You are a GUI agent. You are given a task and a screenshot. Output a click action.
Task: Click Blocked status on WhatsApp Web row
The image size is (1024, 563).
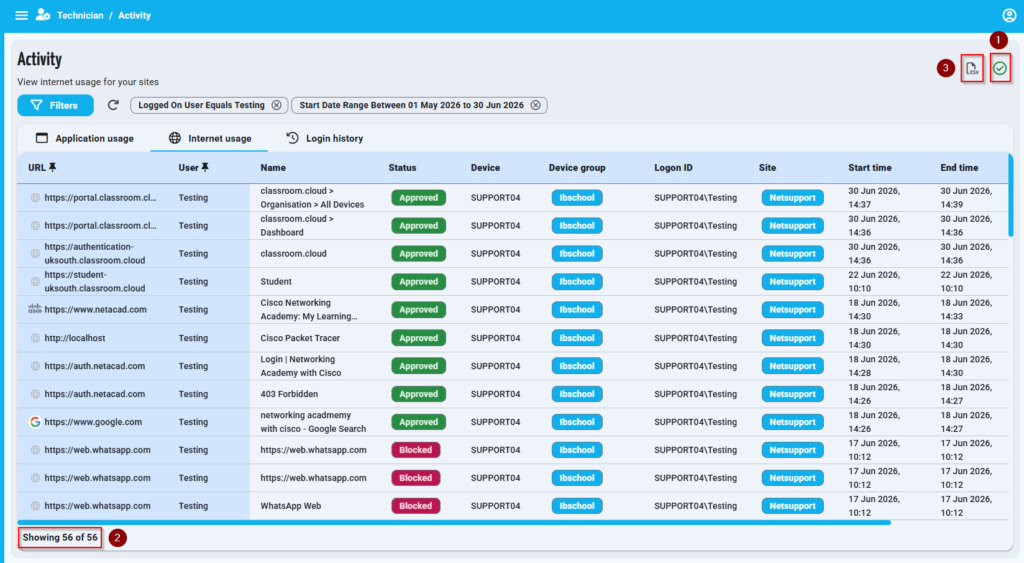pyautogui.click(x=415, y=506)
